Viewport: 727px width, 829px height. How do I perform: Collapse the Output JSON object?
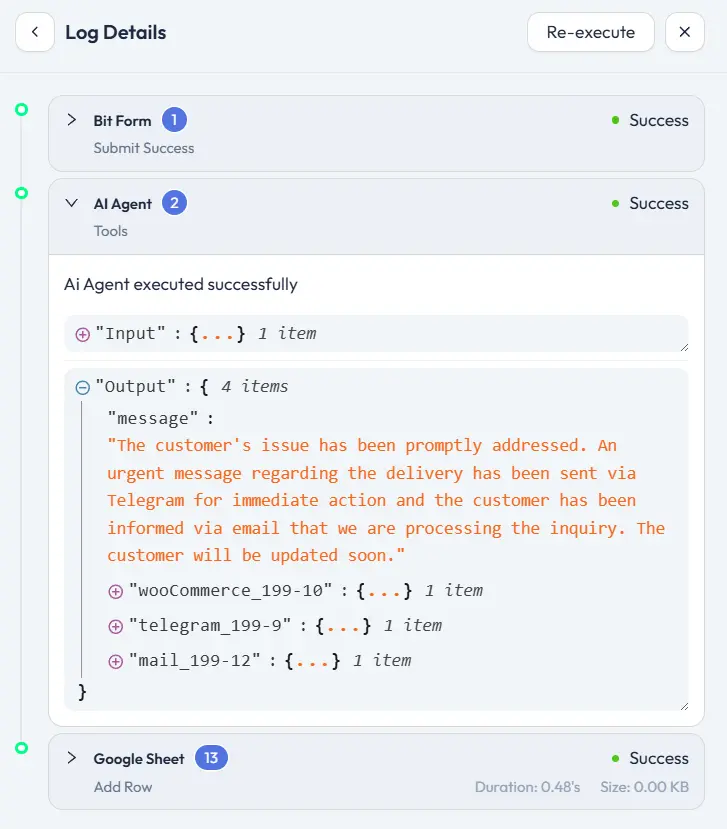84,386
